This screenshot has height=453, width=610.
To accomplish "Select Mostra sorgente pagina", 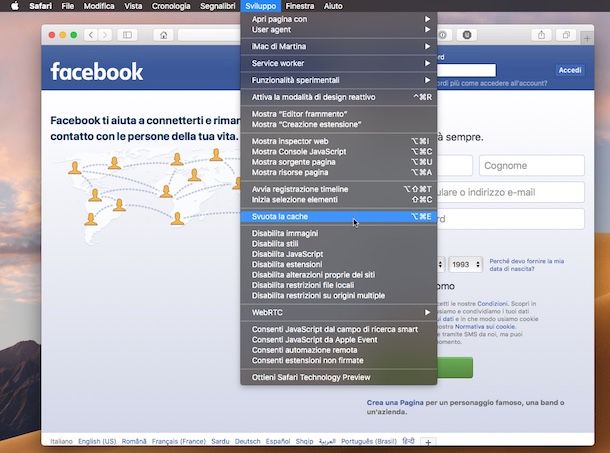I will pos(339,162).
